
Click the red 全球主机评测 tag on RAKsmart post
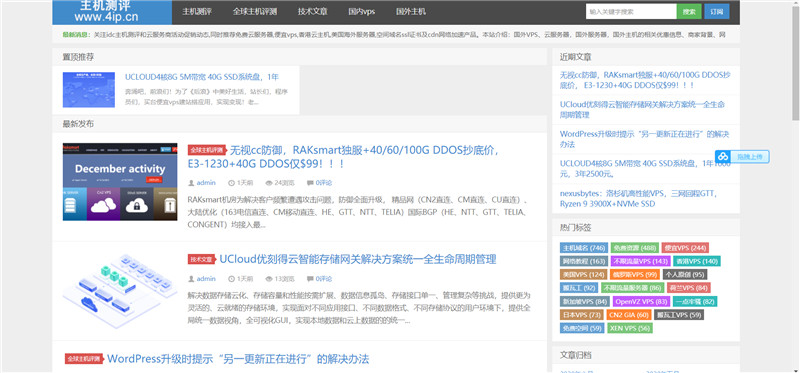click(x=207, y=150)
